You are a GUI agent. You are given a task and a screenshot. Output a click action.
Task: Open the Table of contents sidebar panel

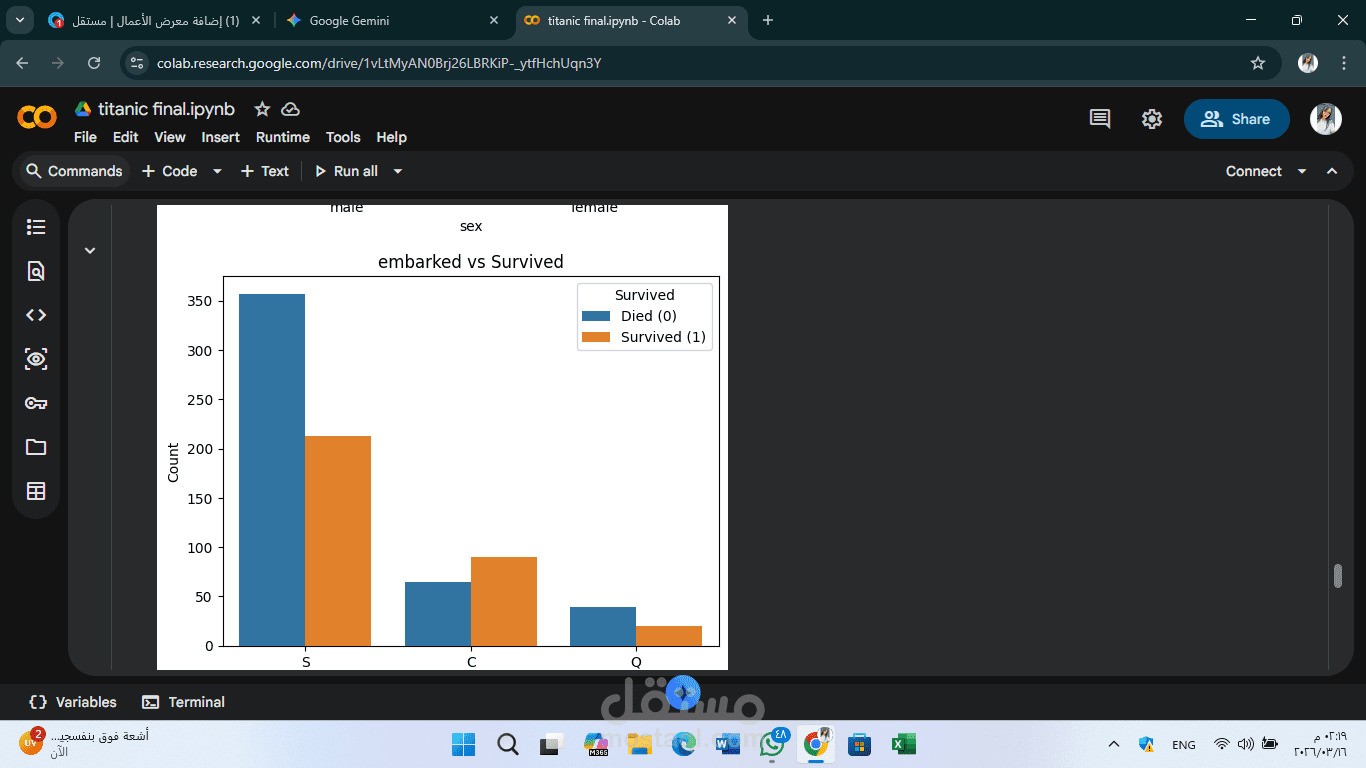click(x=36, y=227)
